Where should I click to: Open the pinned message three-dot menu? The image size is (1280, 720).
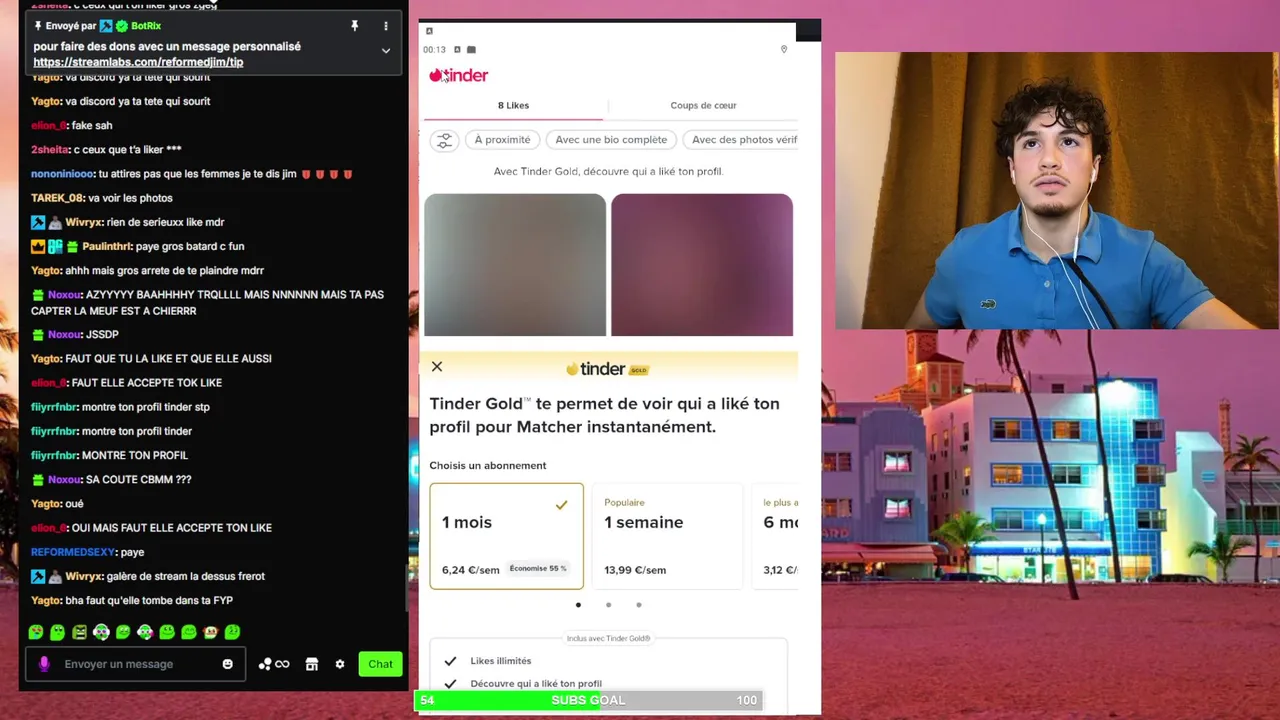pyautogui.click(x=386, y=26)
